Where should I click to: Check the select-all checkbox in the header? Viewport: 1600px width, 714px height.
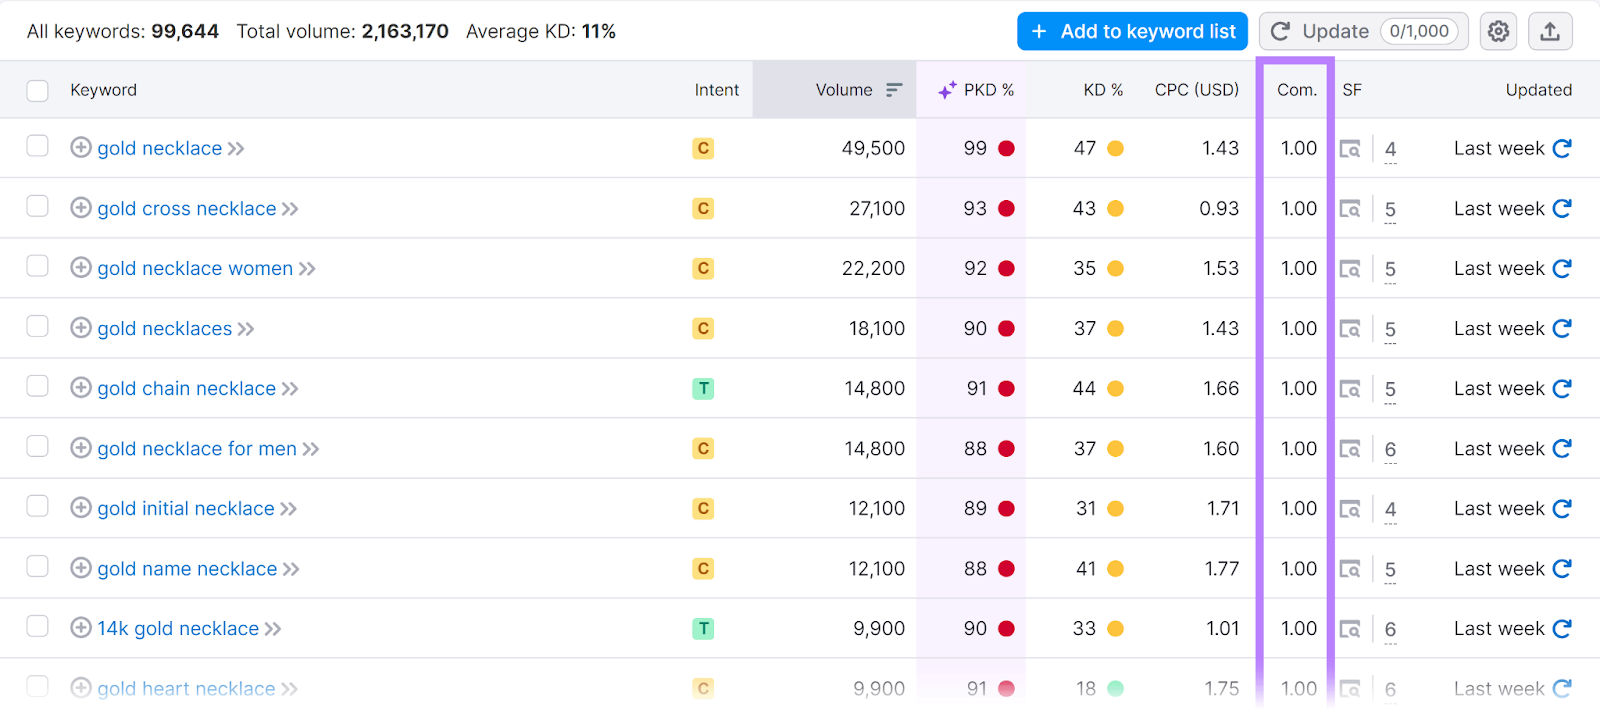coord(37,90)
